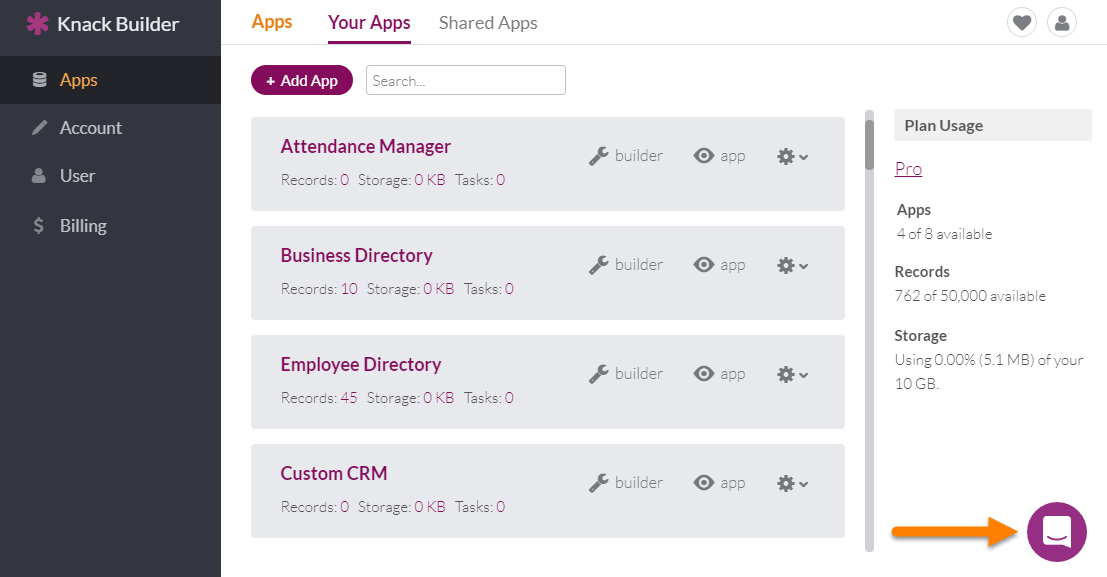
Task: Open Billing in the sidebar
Action: point(83,226)
